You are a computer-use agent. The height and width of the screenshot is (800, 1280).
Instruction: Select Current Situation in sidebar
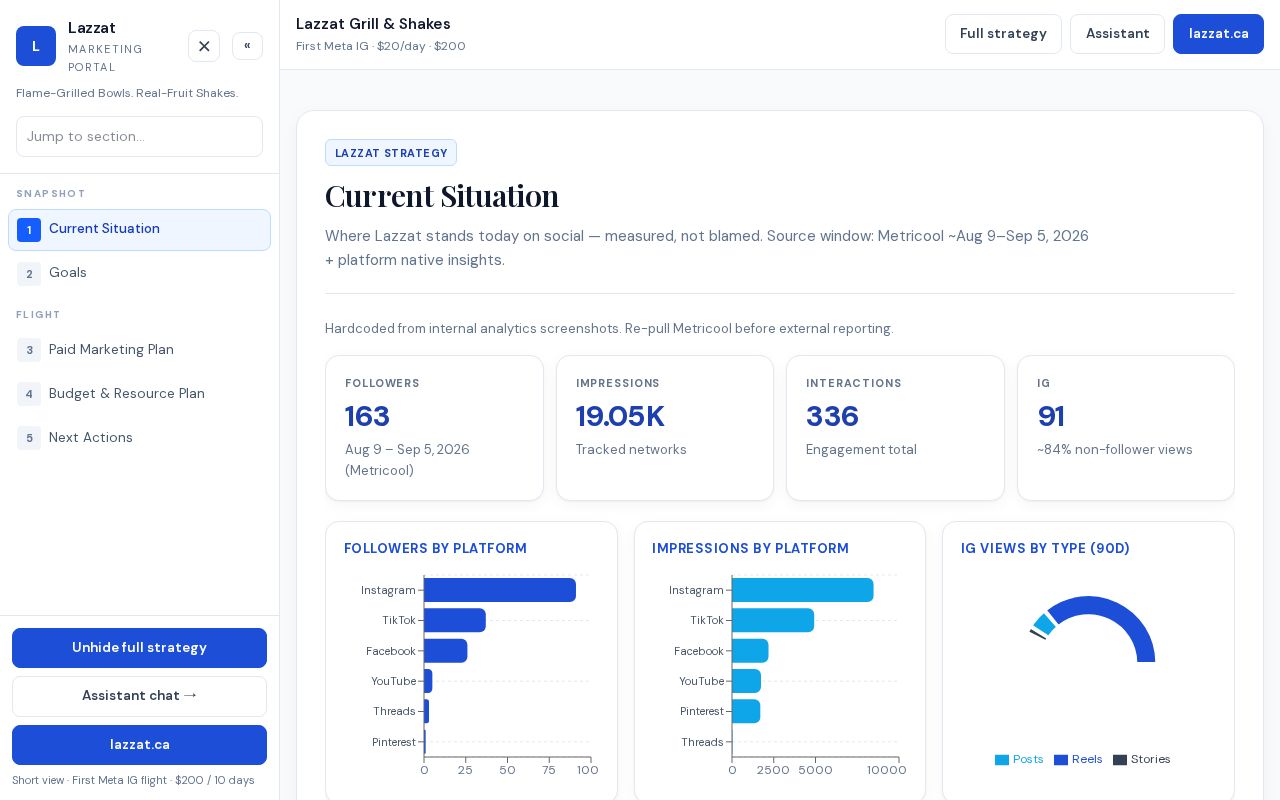139,230
